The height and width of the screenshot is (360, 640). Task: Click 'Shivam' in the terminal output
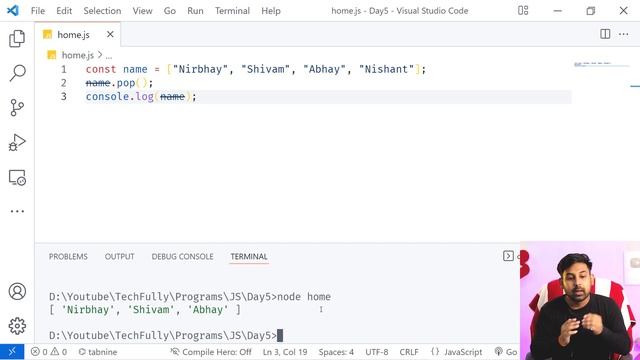click(x=151, y=310)
